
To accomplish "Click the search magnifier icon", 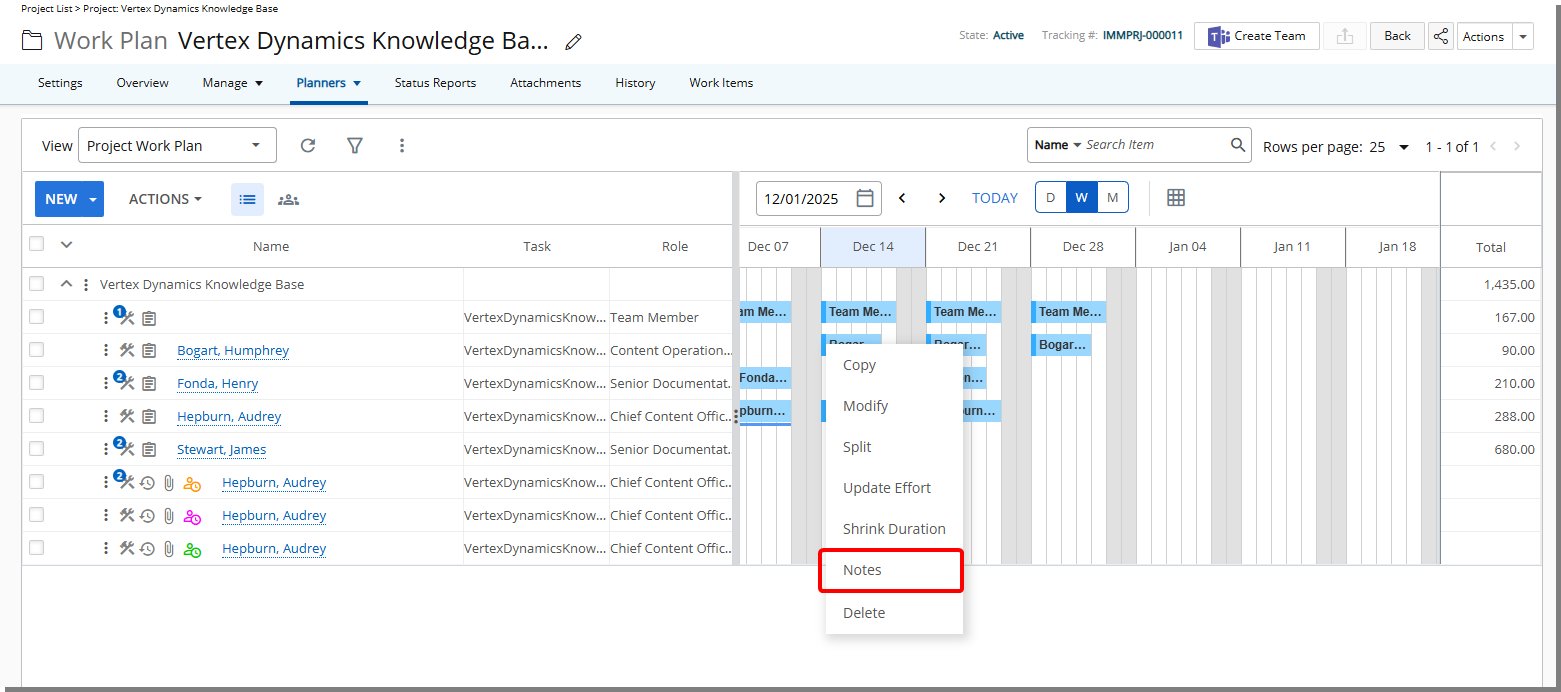I will (x=1238, y=145).
